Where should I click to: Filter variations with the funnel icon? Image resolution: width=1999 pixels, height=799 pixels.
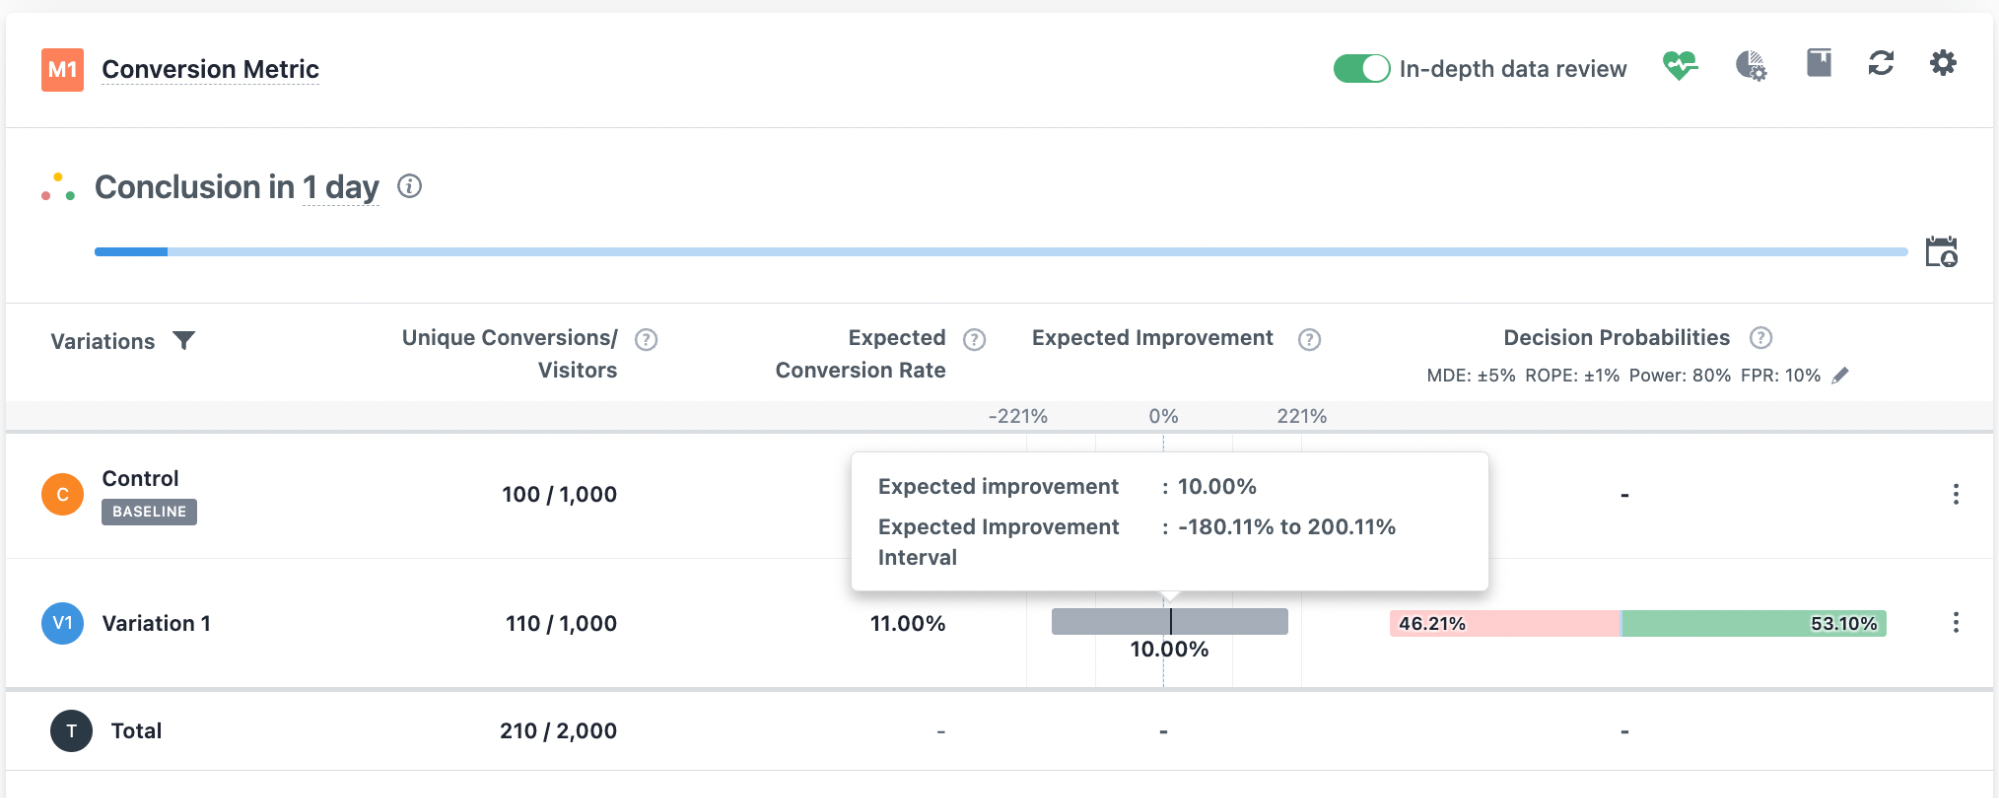pos(184,341)
